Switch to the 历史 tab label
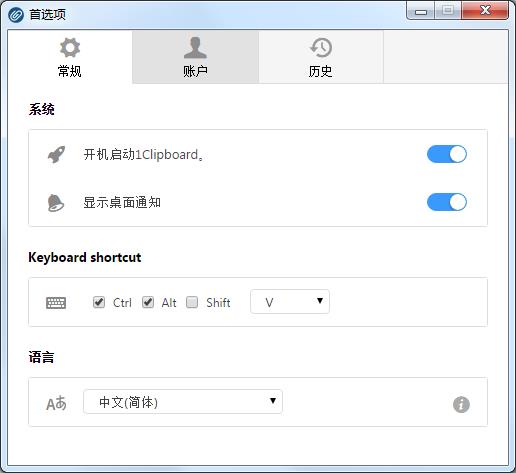The height and width of the screenshot is (473, 516). pos(321,71)
